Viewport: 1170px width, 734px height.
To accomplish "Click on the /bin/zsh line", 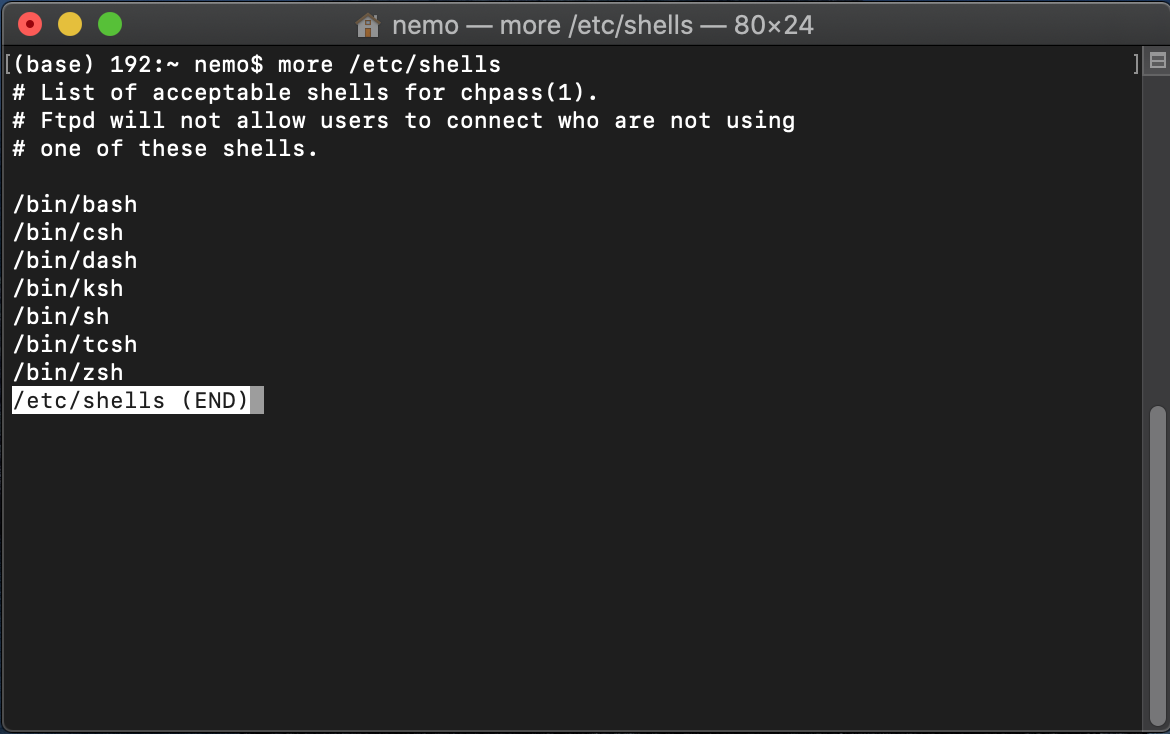I will [x=68, y=373].
